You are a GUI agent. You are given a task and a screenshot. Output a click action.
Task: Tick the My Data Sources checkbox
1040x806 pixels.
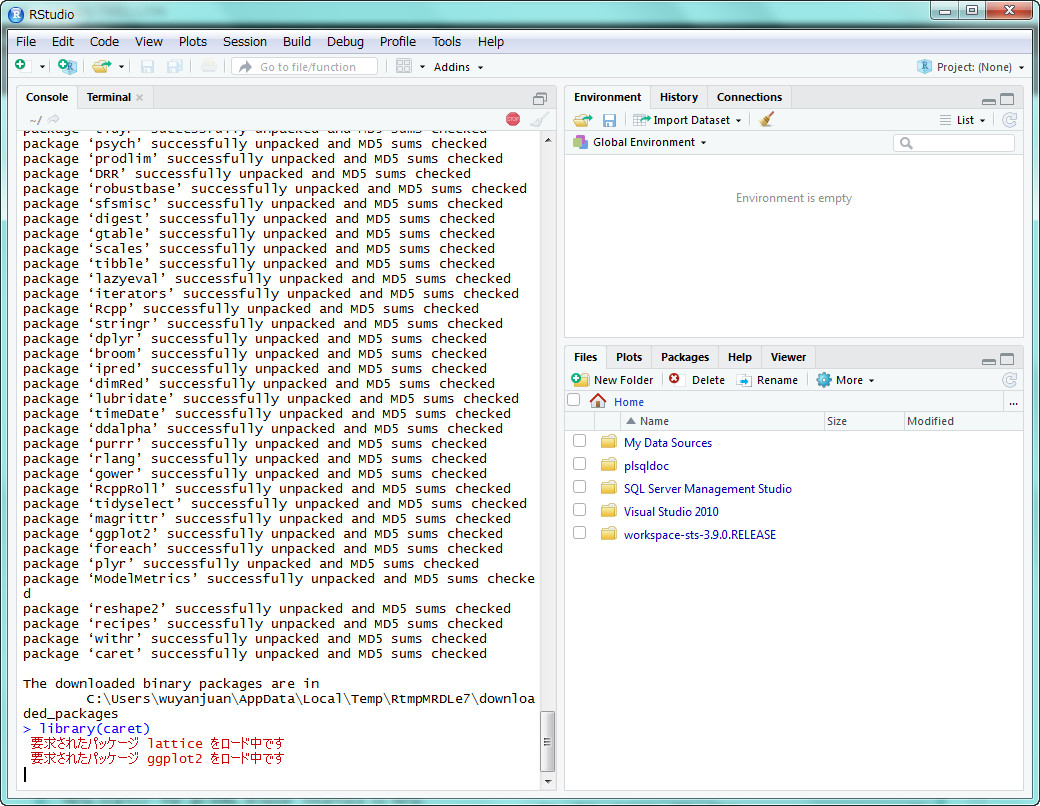(579, 440)
